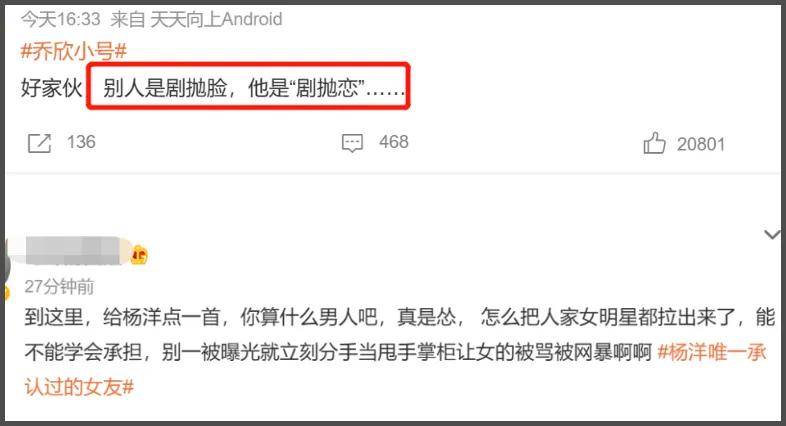Click the like count 20801
Viewport: 786px width, 426px height.
701,144
